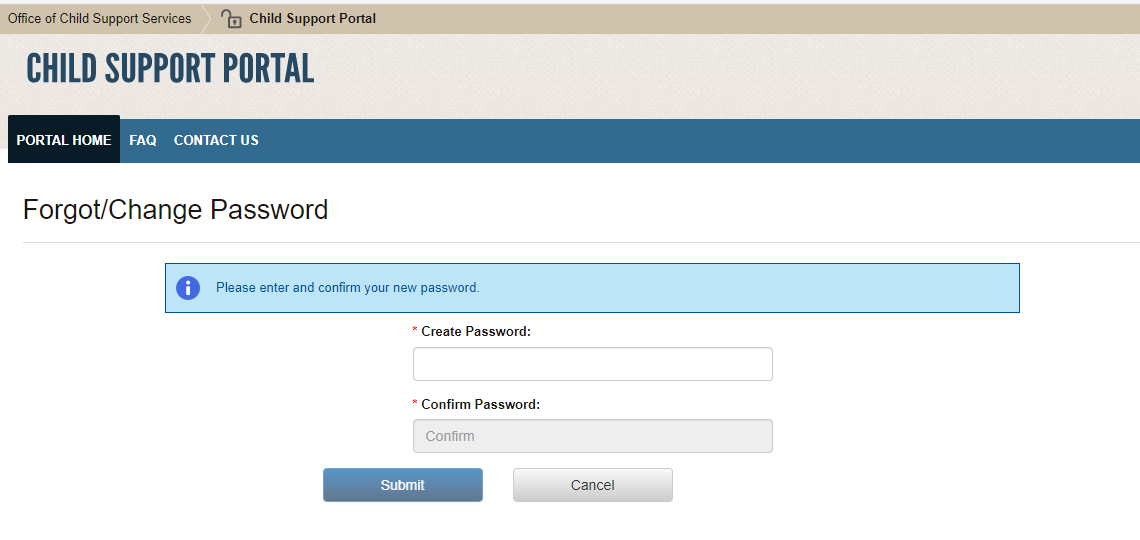Viewport: 1140px width, 540px height.
Task: Select Child Support Portal breadcrumb text
Action: [x=313, y=18]
